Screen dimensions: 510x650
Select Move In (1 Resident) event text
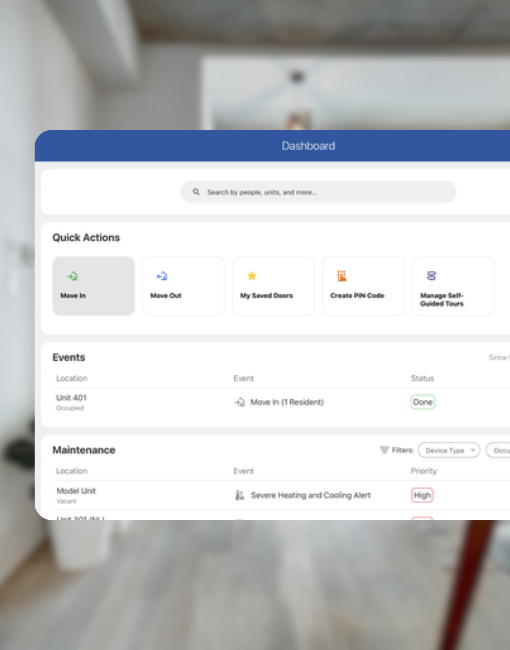tap(287, 402)
